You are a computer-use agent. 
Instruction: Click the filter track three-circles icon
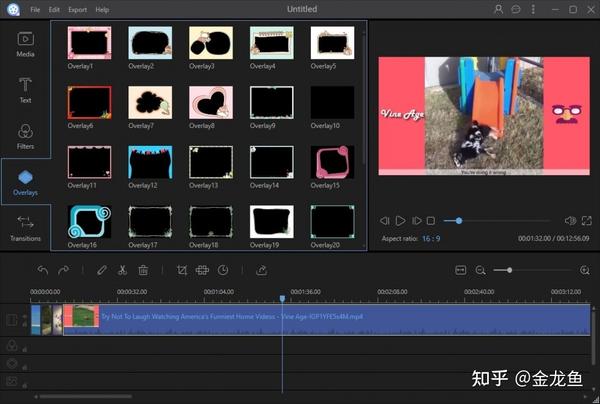pyautogui.click(x=12, y=345)
